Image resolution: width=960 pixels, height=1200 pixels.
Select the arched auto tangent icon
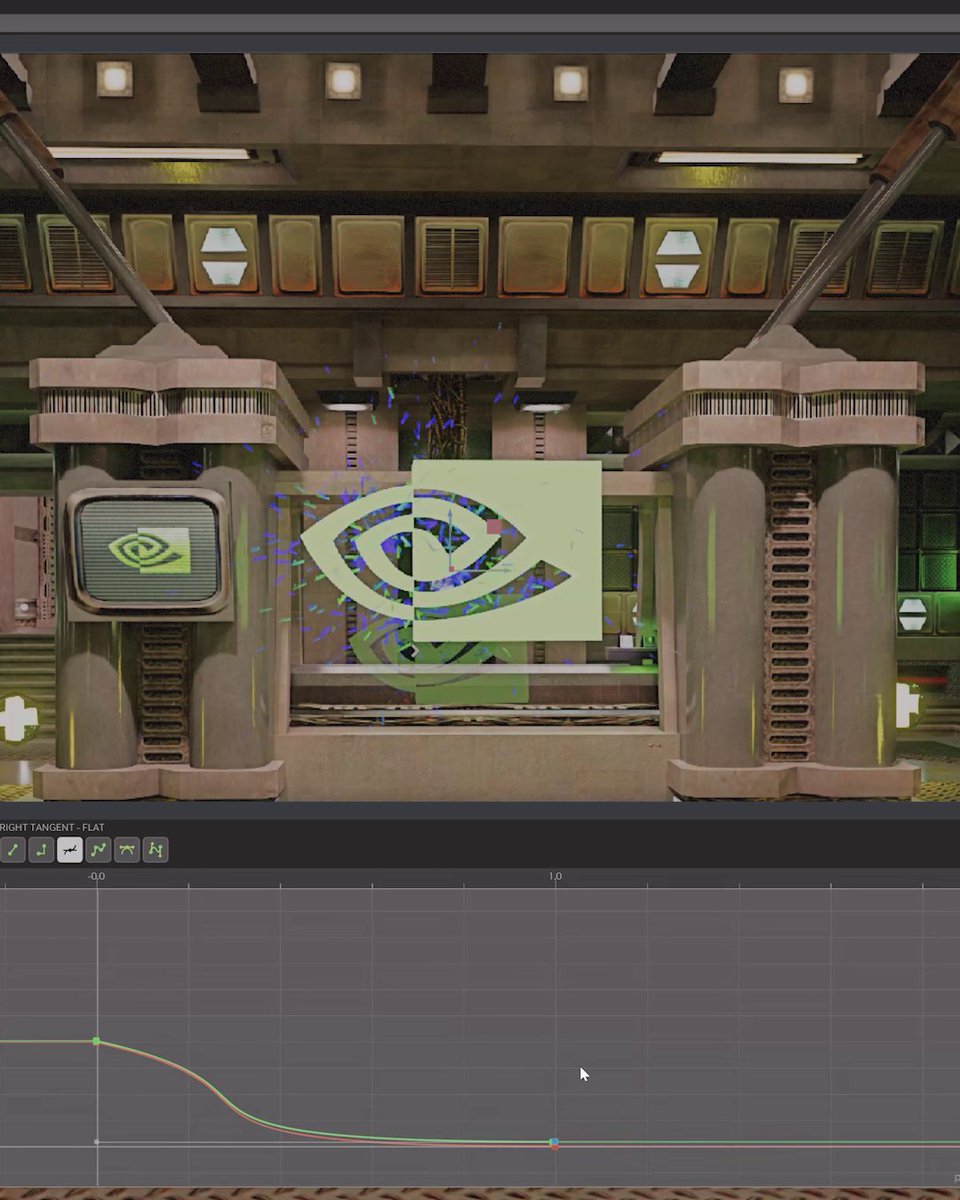(127, 850)
